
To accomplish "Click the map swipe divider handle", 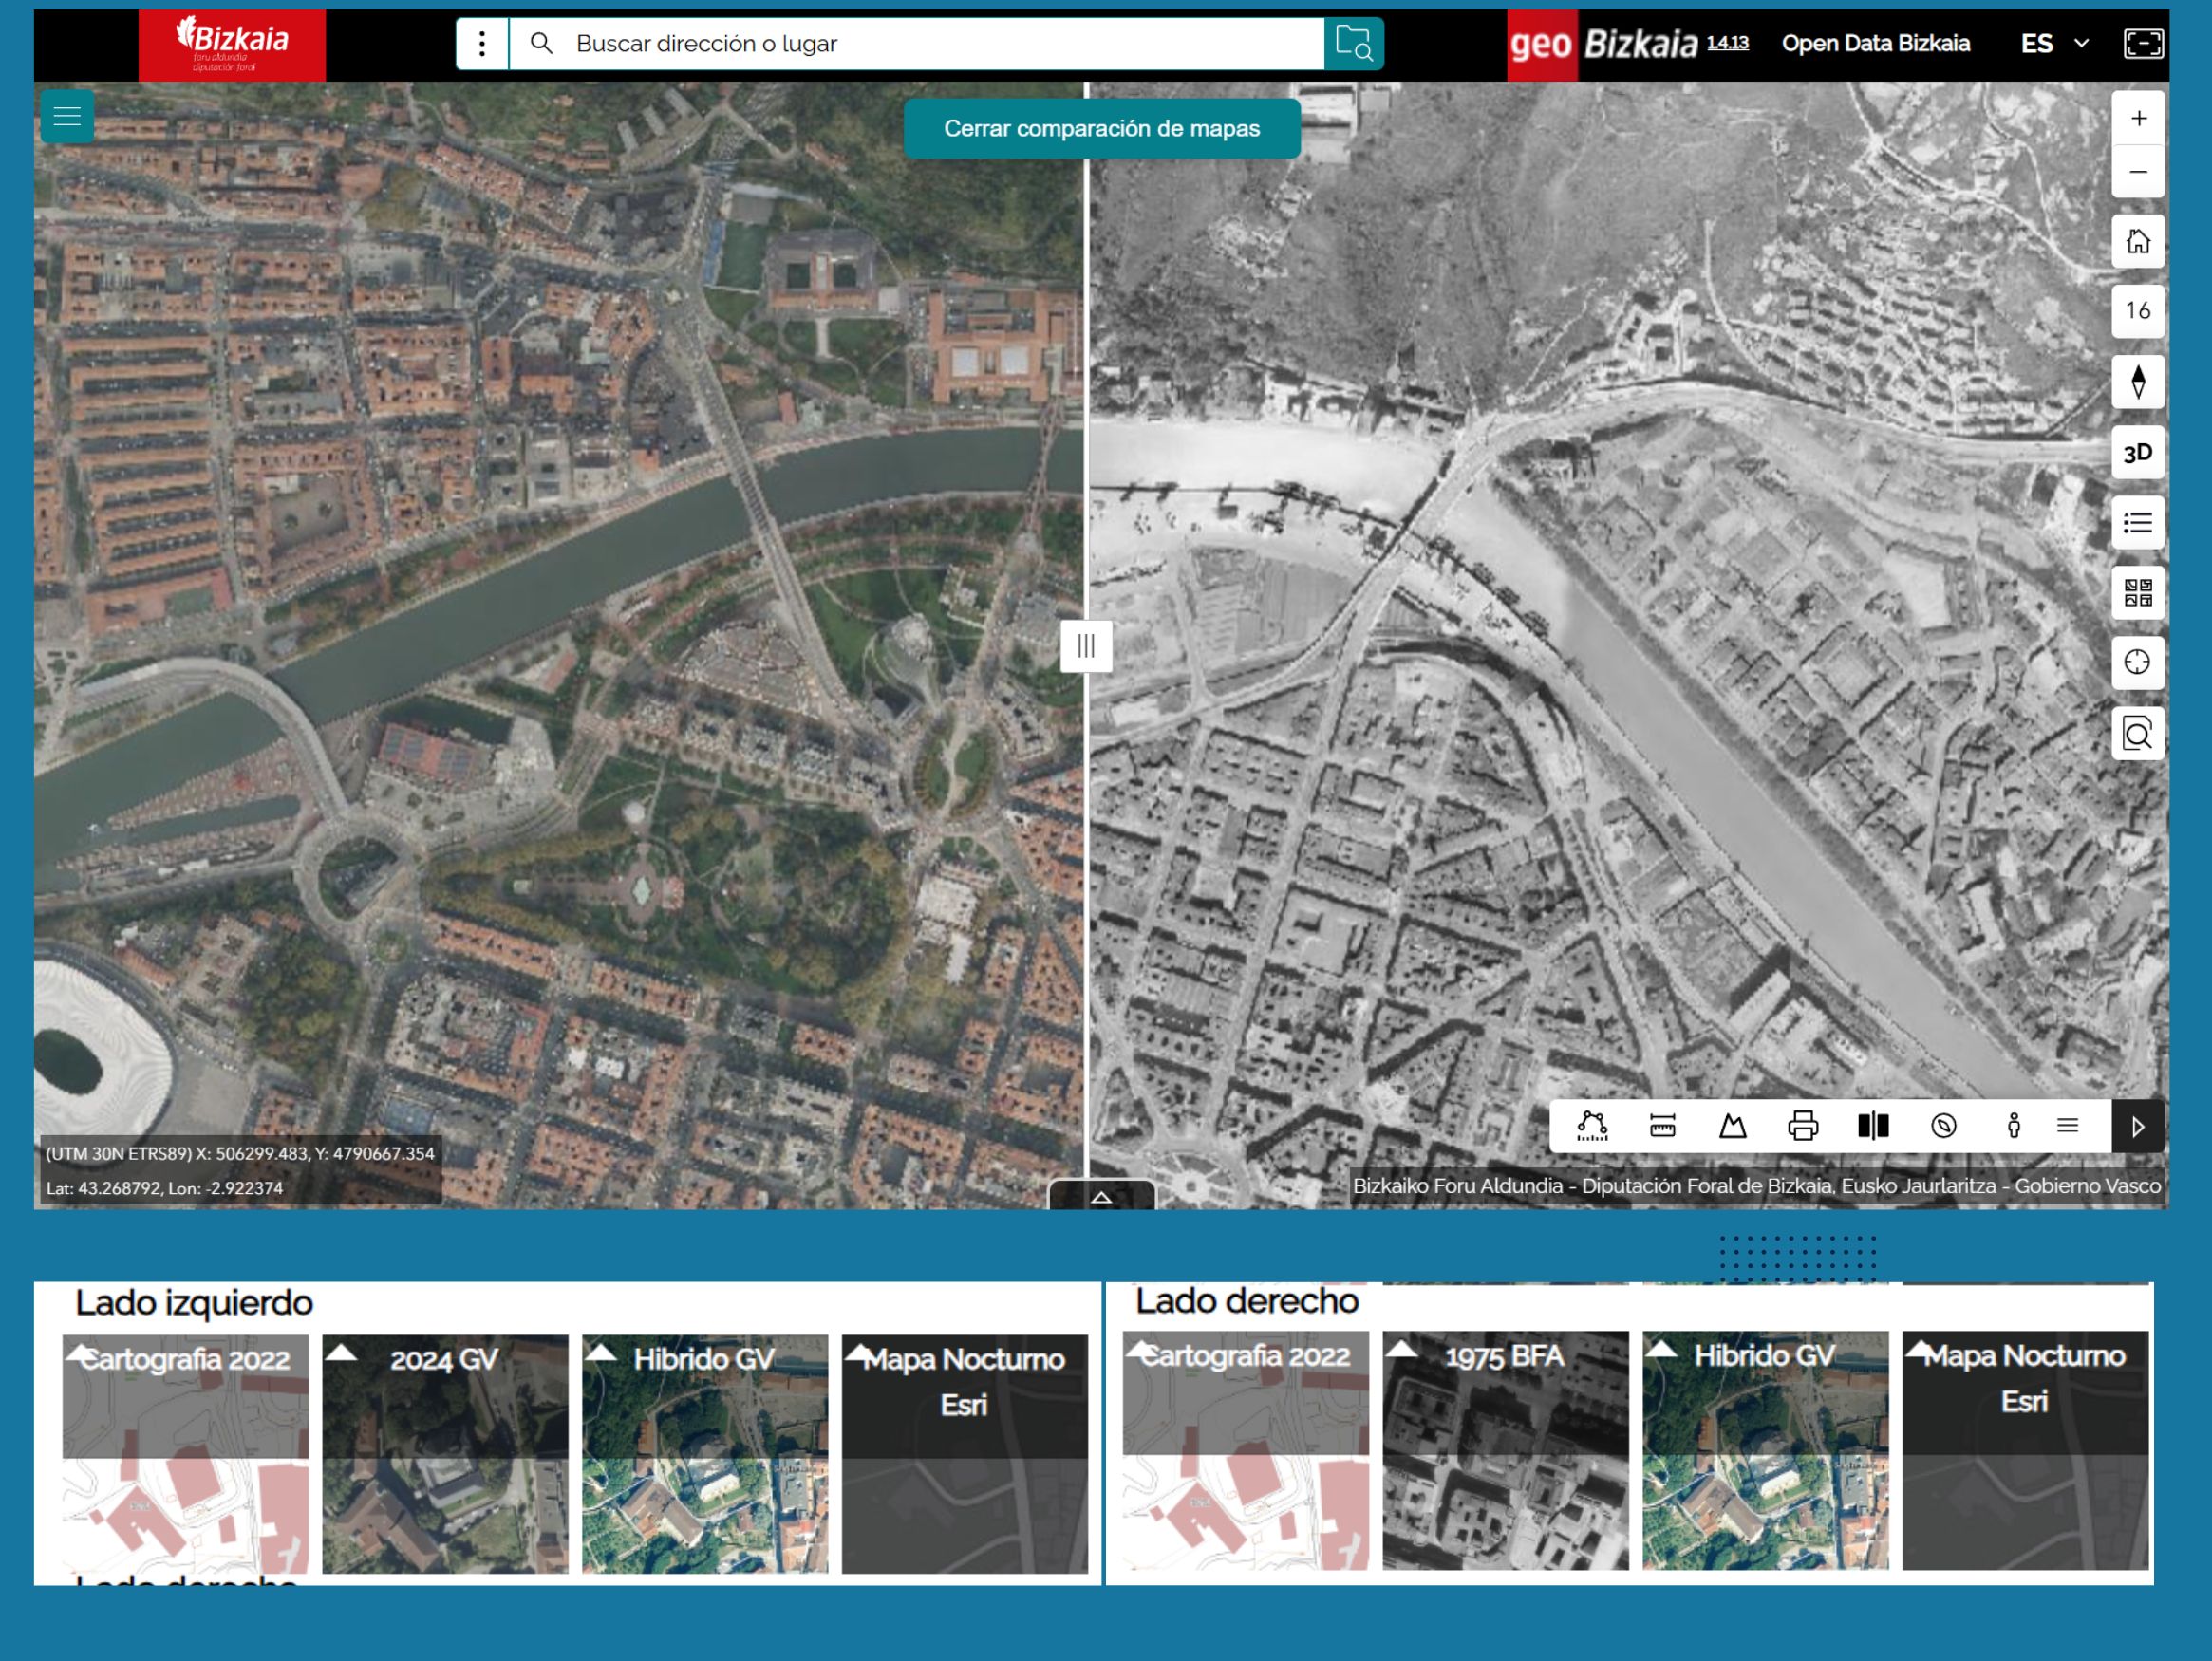I will coord(1086,646).
